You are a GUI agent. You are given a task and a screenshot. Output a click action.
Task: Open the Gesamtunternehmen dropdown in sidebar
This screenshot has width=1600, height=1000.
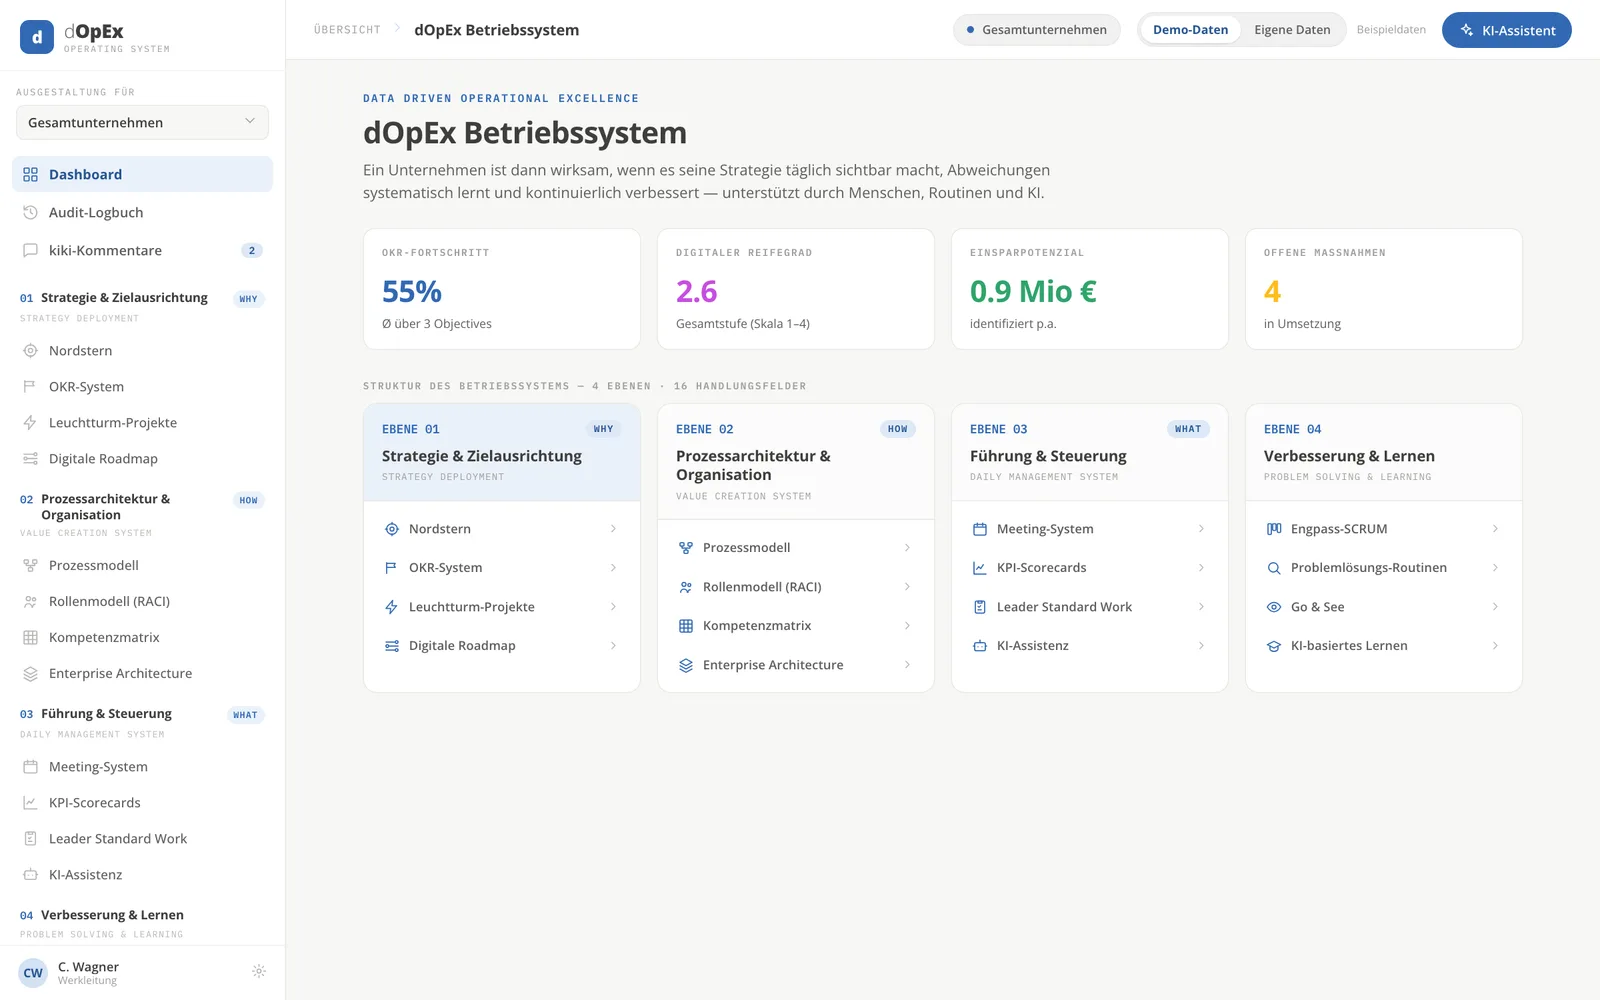coord(142,122)
